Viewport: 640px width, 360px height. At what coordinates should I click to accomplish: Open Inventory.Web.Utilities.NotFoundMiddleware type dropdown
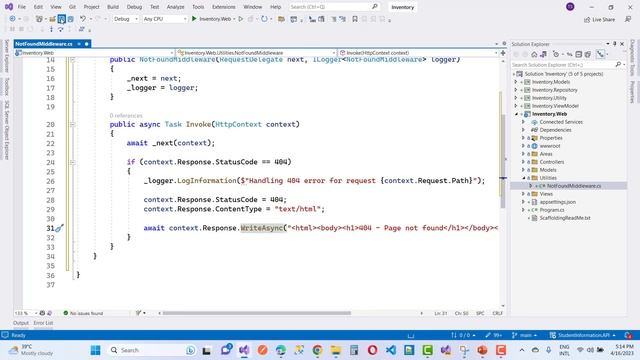click(x=257, y=53)
